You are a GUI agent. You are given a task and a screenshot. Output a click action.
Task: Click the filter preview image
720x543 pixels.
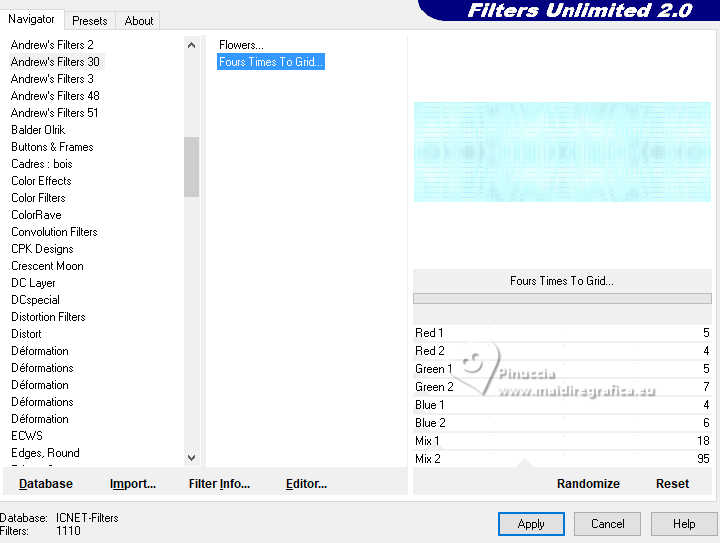tap(562, 152)
